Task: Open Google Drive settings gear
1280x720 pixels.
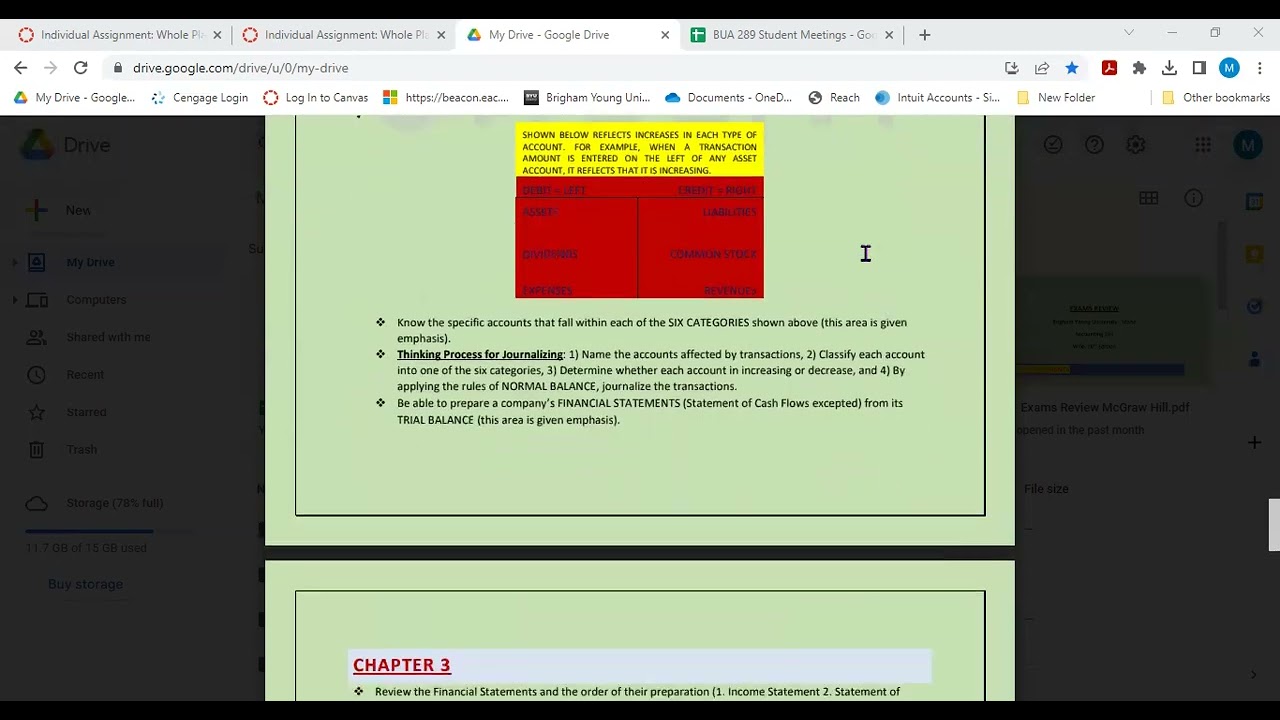Action: click(x=1136, y=145)
